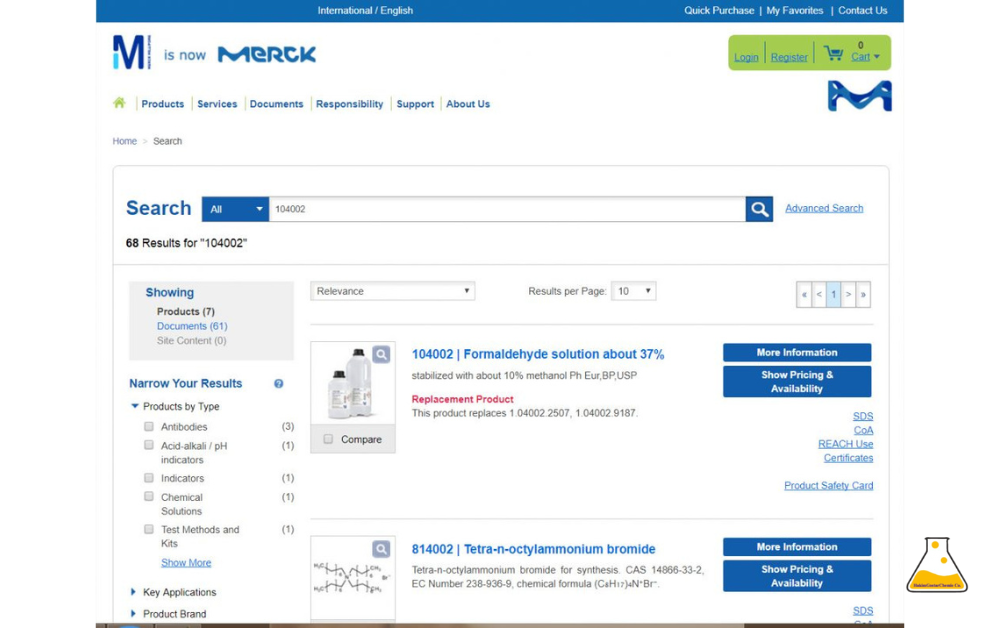The image size is (1000, 628).
Task: Open Contact Us in the top bar
Action: click(x=862, y=10)
